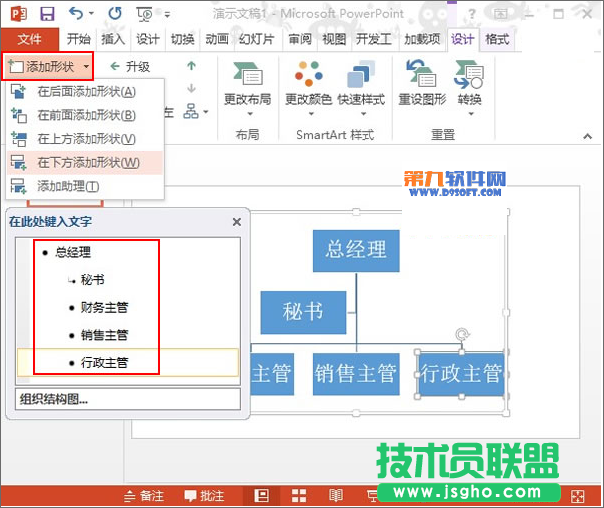Image resolution: width=604 pixels, height=508 pixels.
Task: Choose 在后面添加形状(A) menu item
Action: [85, 92]
